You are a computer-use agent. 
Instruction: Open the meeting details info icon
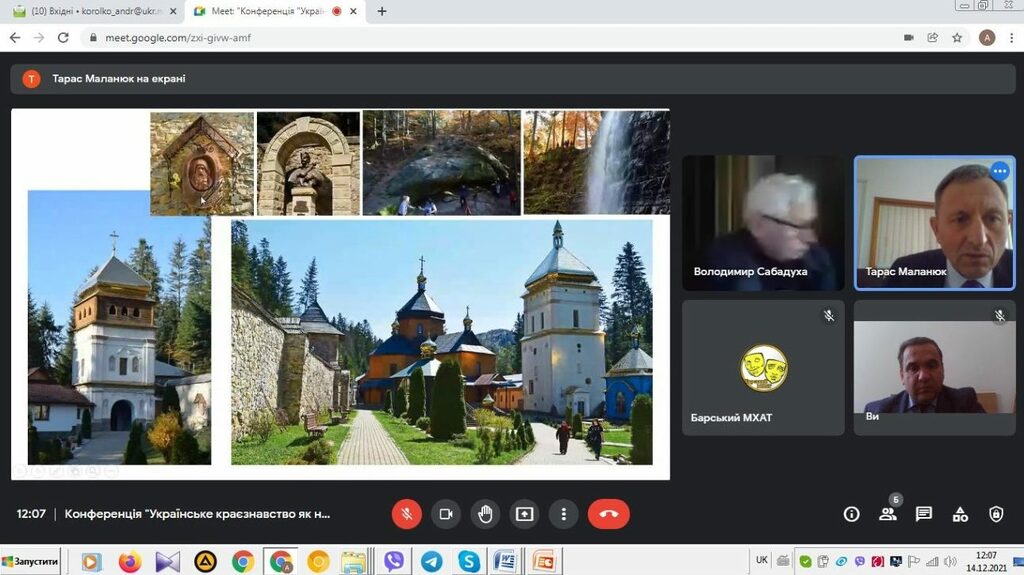[851, 514]
